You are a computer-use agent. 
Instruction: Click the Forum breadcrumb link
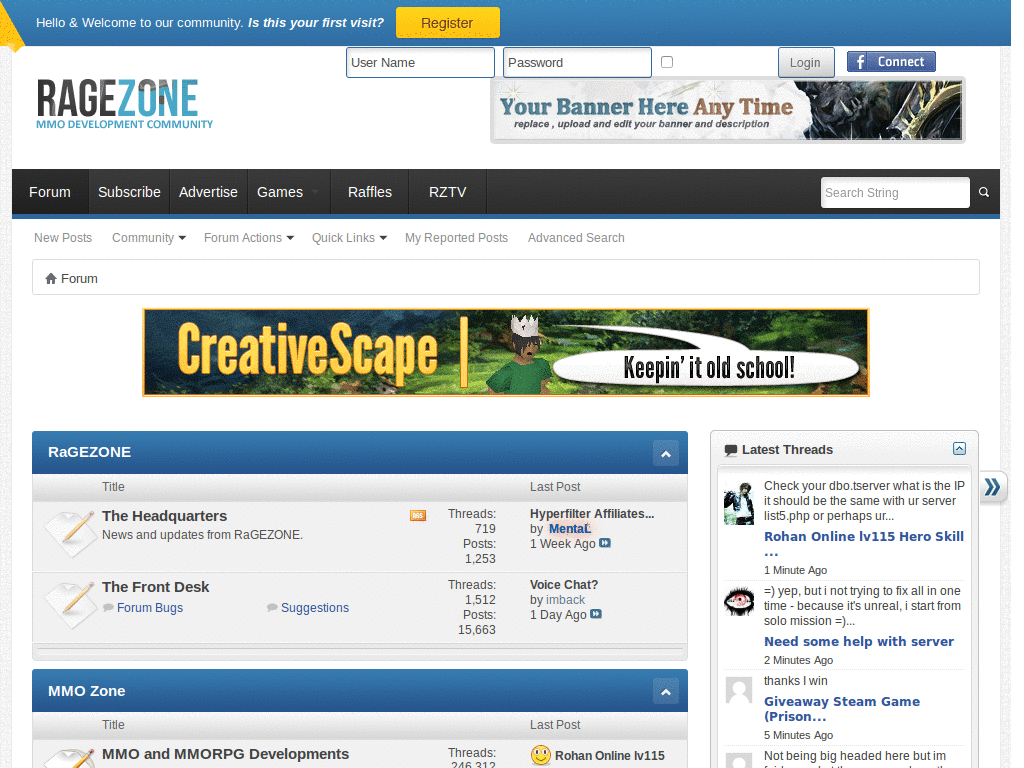(x=79, y=279)
